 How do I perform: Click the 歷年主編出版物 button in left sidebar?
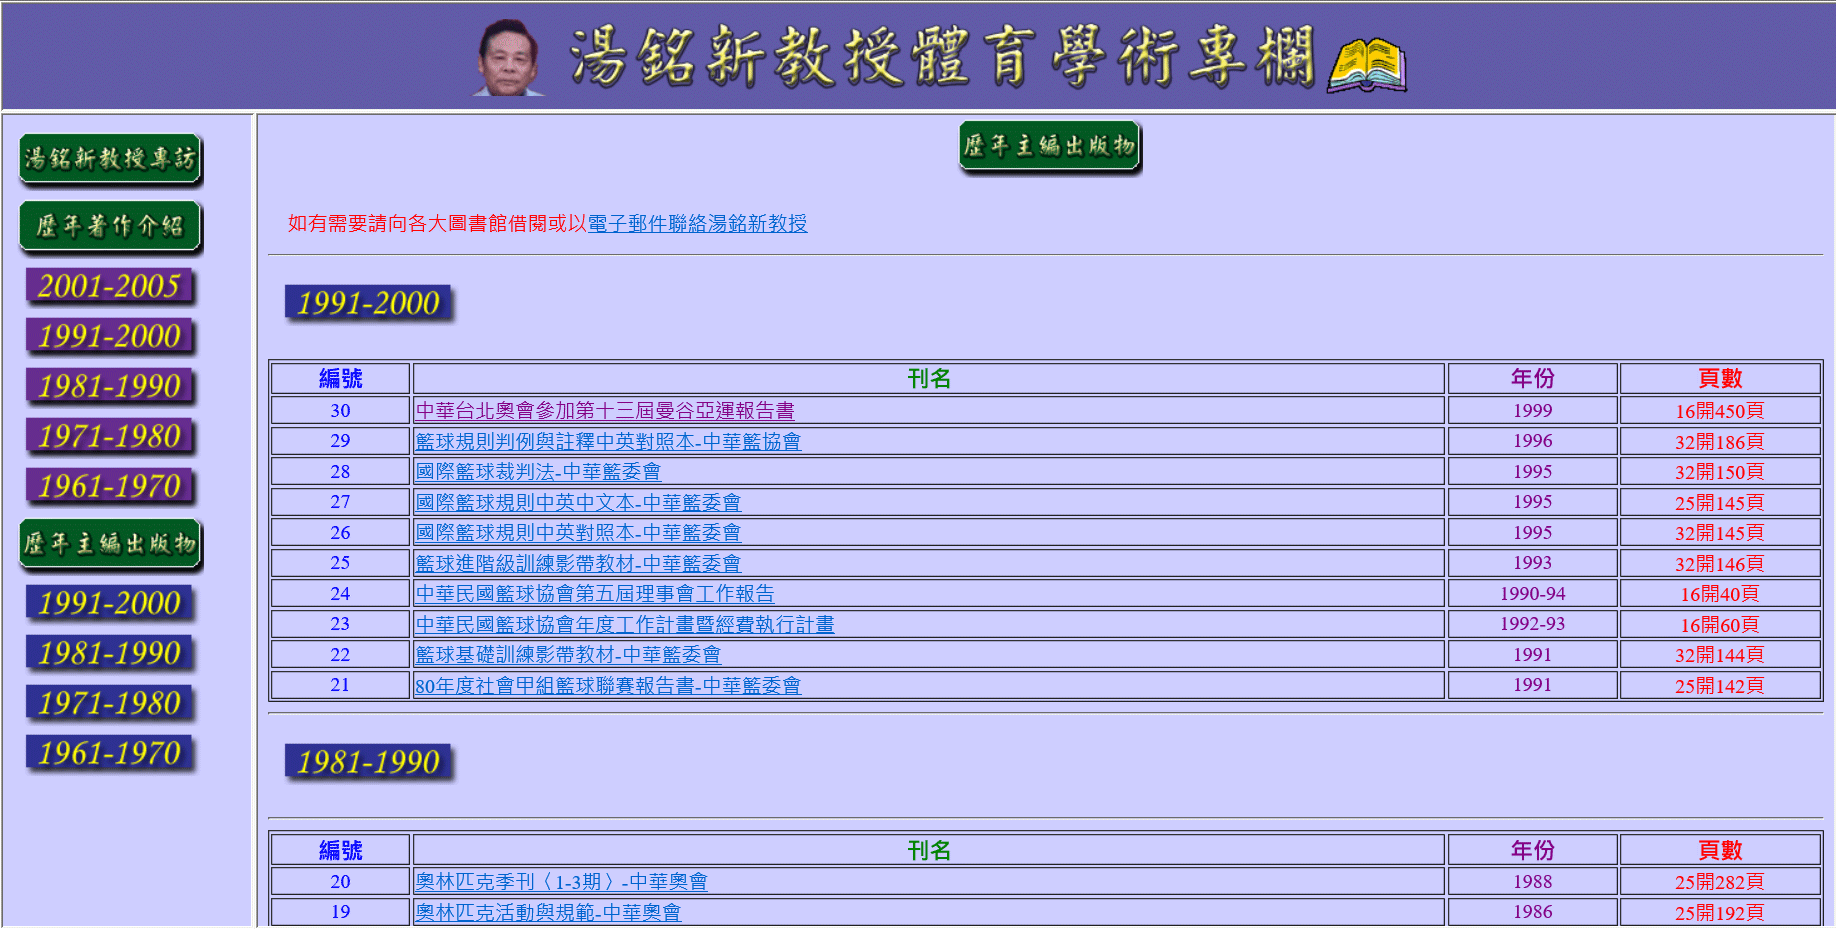point(110,544)
